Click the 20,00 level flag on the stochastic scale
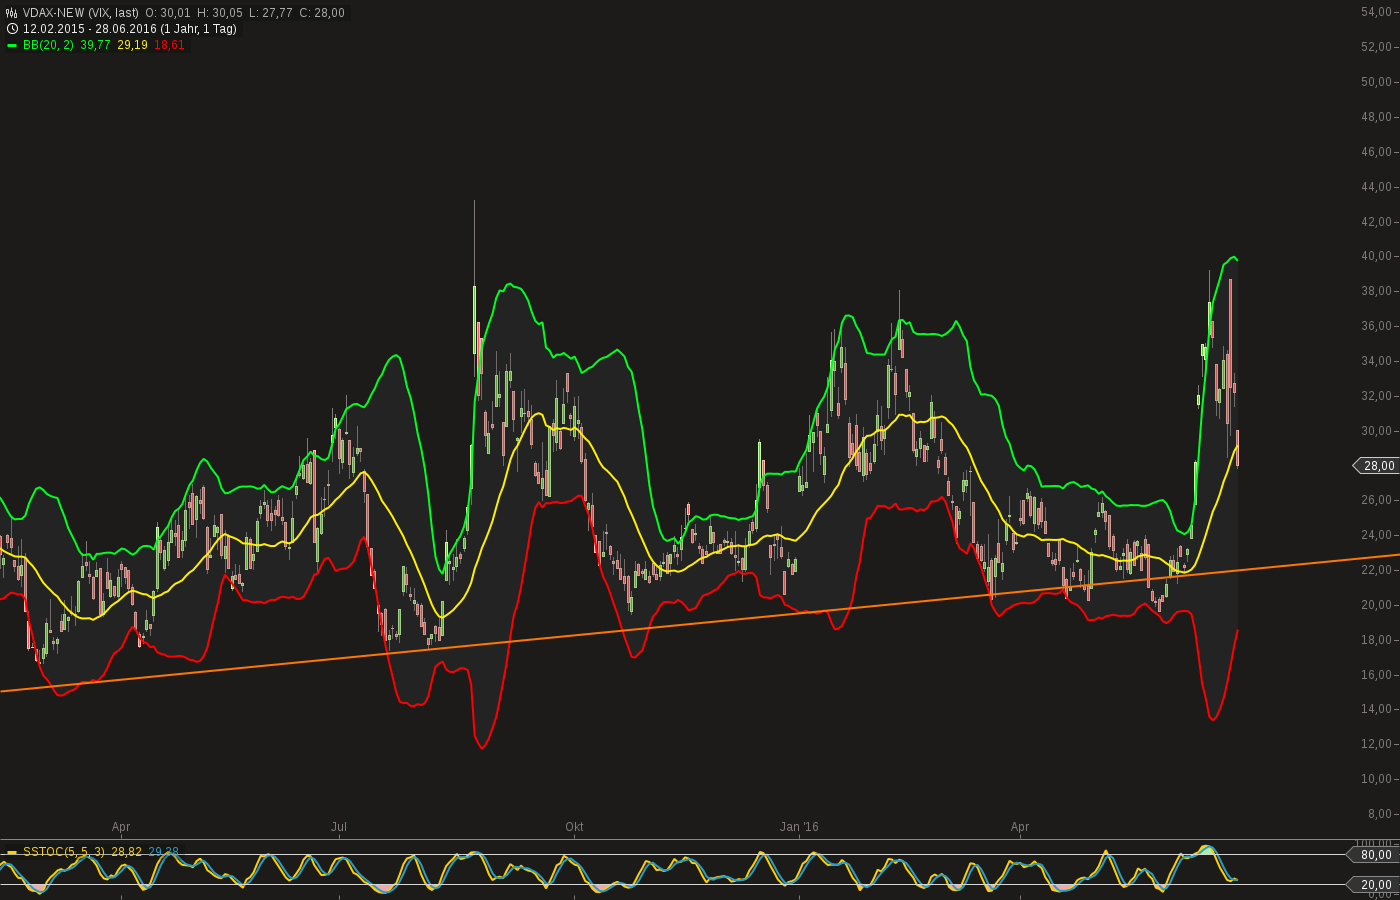The image size is (1400, 900). coord(1377,884)
